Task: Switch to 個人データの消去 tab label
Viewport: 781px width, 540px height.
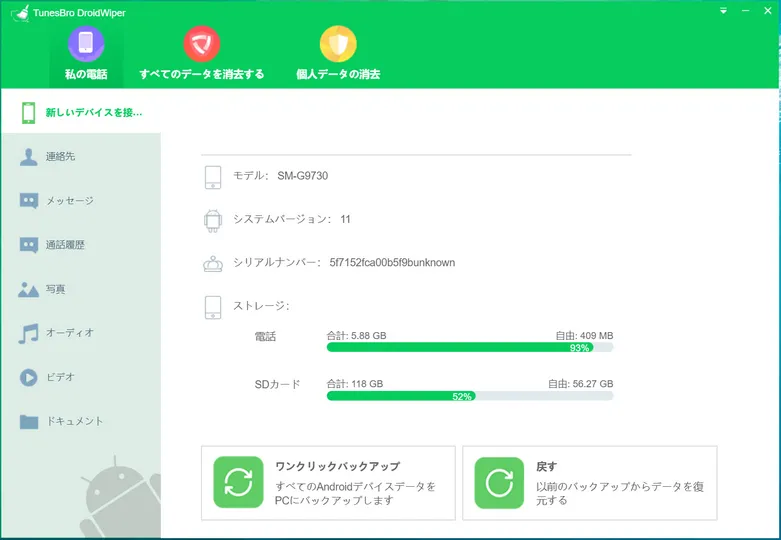Action: tap(338, 74)
